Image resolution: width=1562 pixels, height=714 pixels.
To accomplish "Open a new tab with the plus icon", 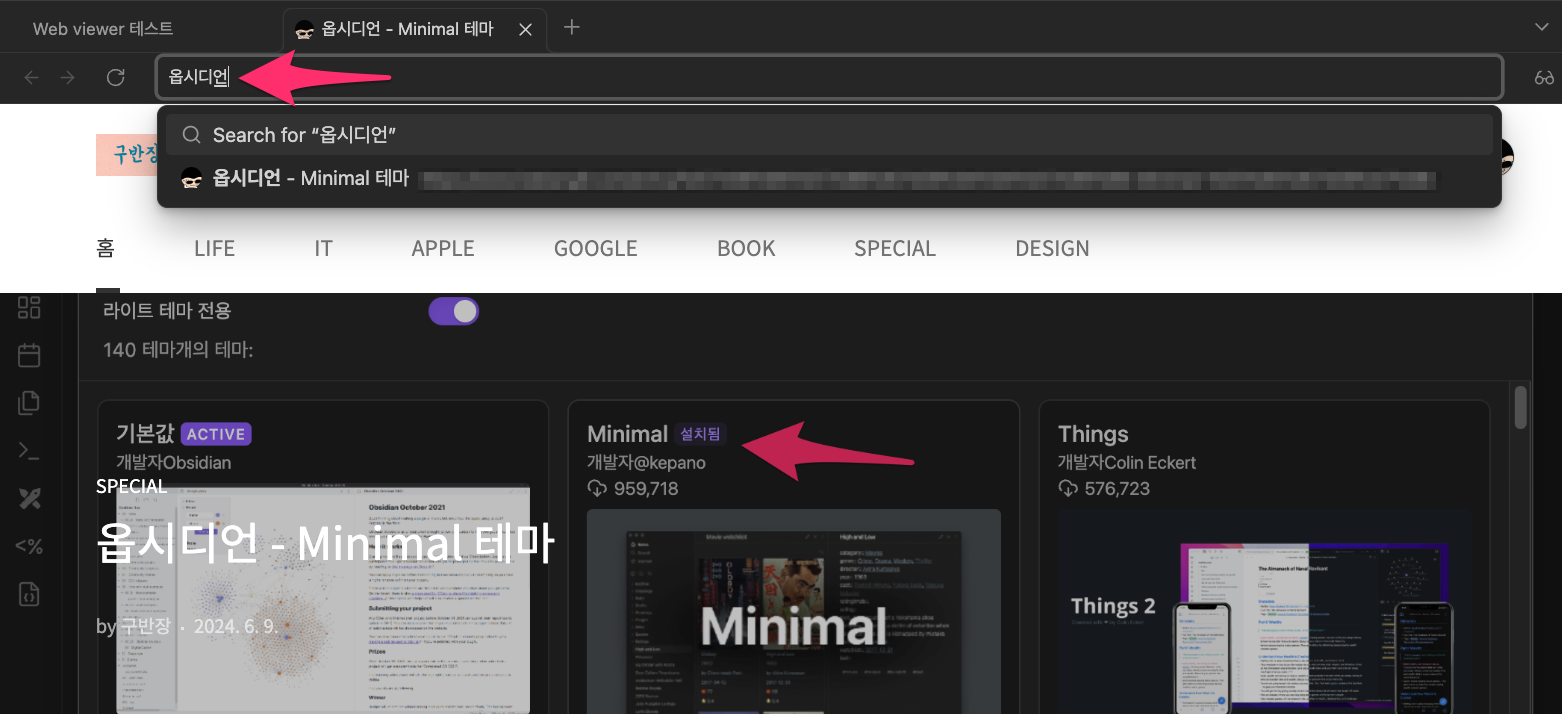I will (x=572, y=27).
